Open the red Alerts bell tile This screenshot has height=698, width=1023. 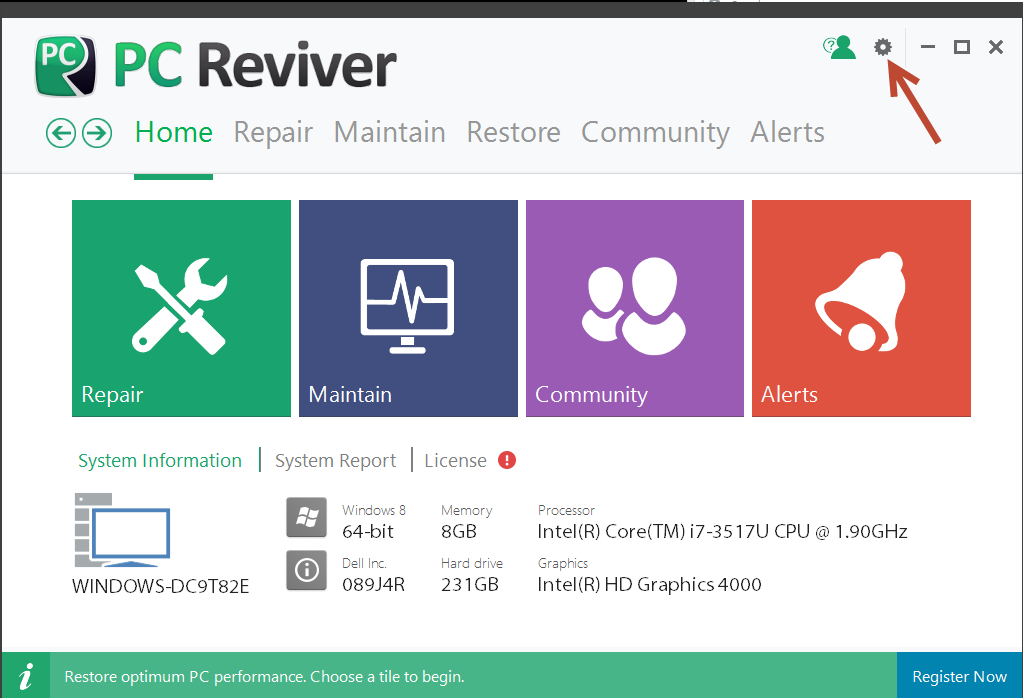point(861,308)
